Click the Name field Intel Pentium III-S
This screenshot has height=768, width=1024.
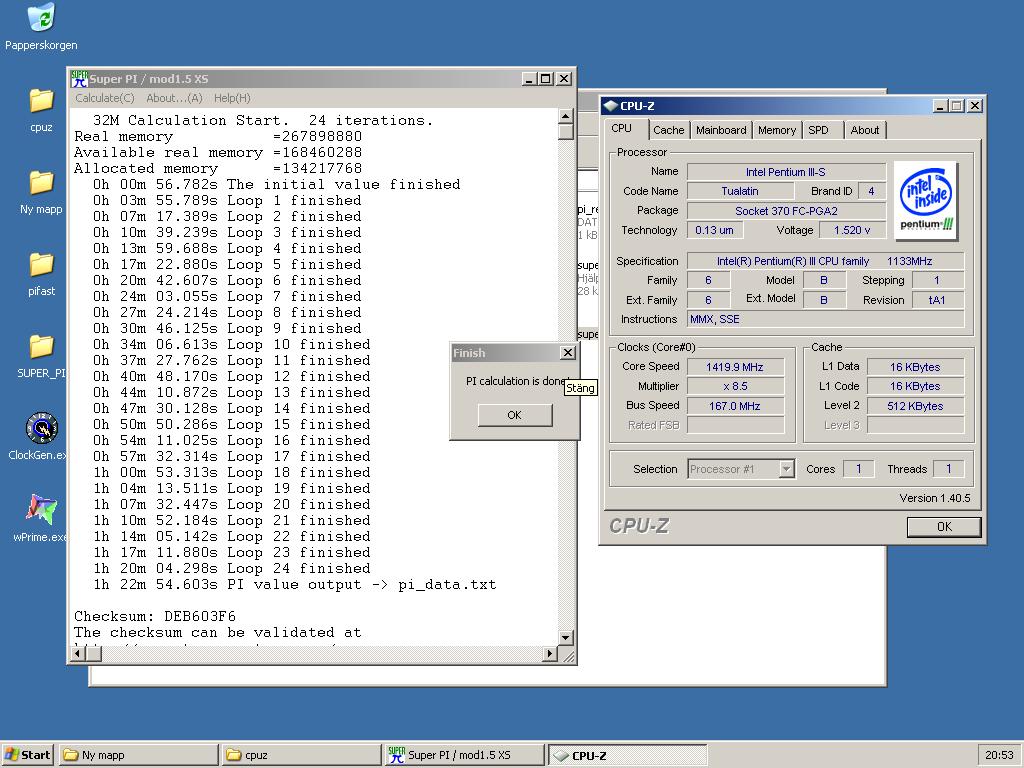pos(786,172)
